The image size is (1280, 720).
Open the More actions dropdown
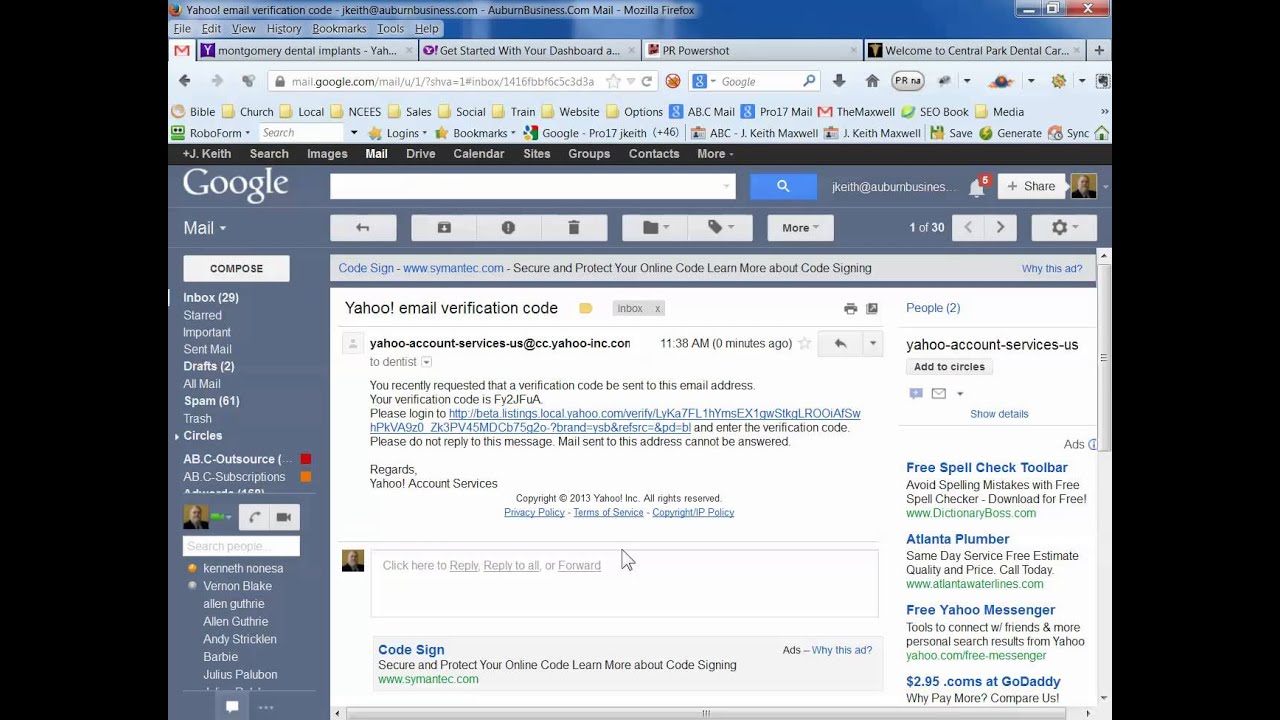click(x=798, y=227)
